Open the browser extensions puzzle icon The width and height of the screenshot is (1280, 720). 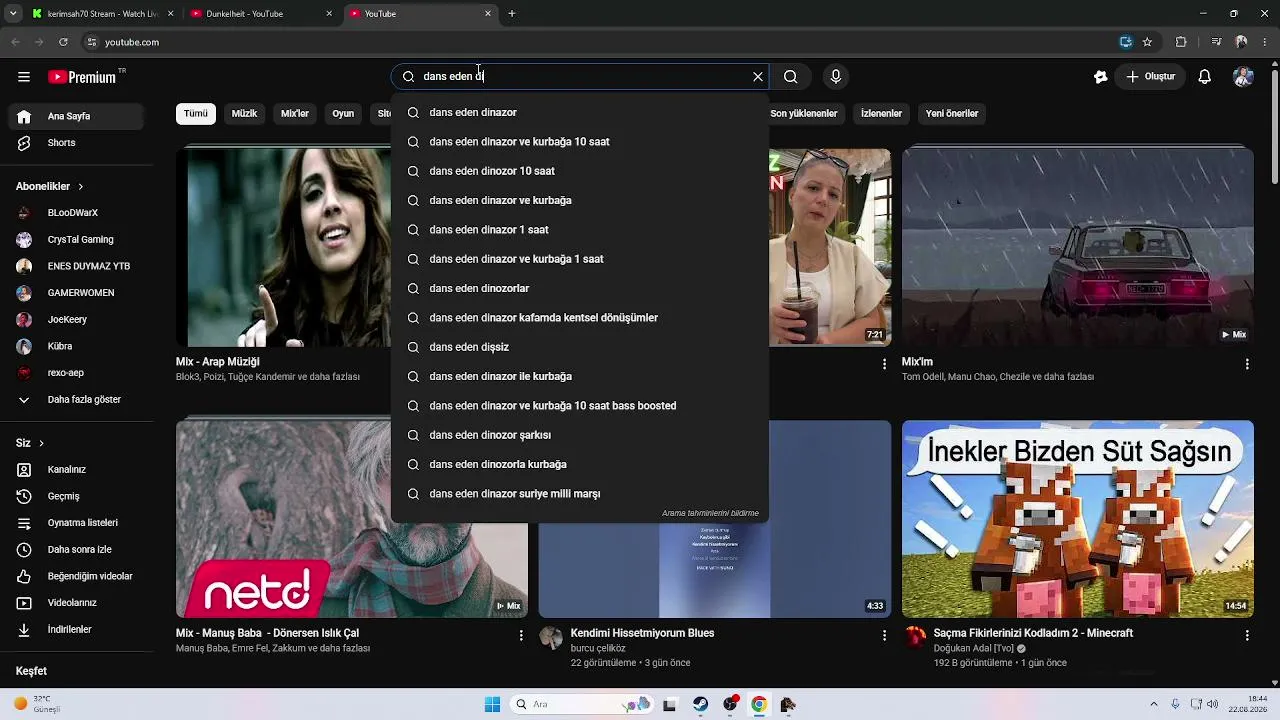click(1181, 42)
